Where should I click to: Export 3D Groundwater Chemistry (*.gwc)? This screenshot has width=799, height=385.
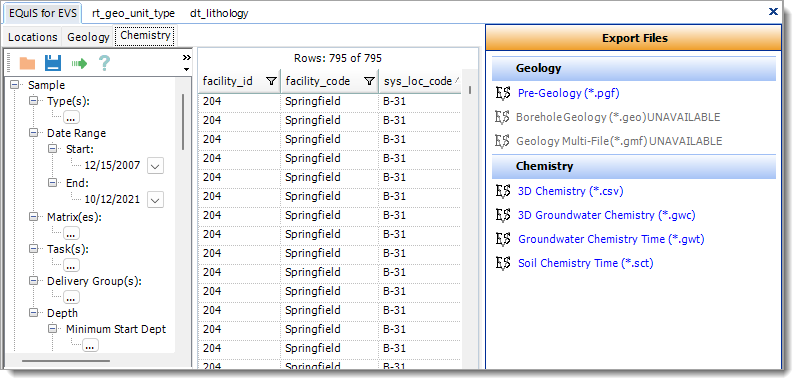click(606, 215)
